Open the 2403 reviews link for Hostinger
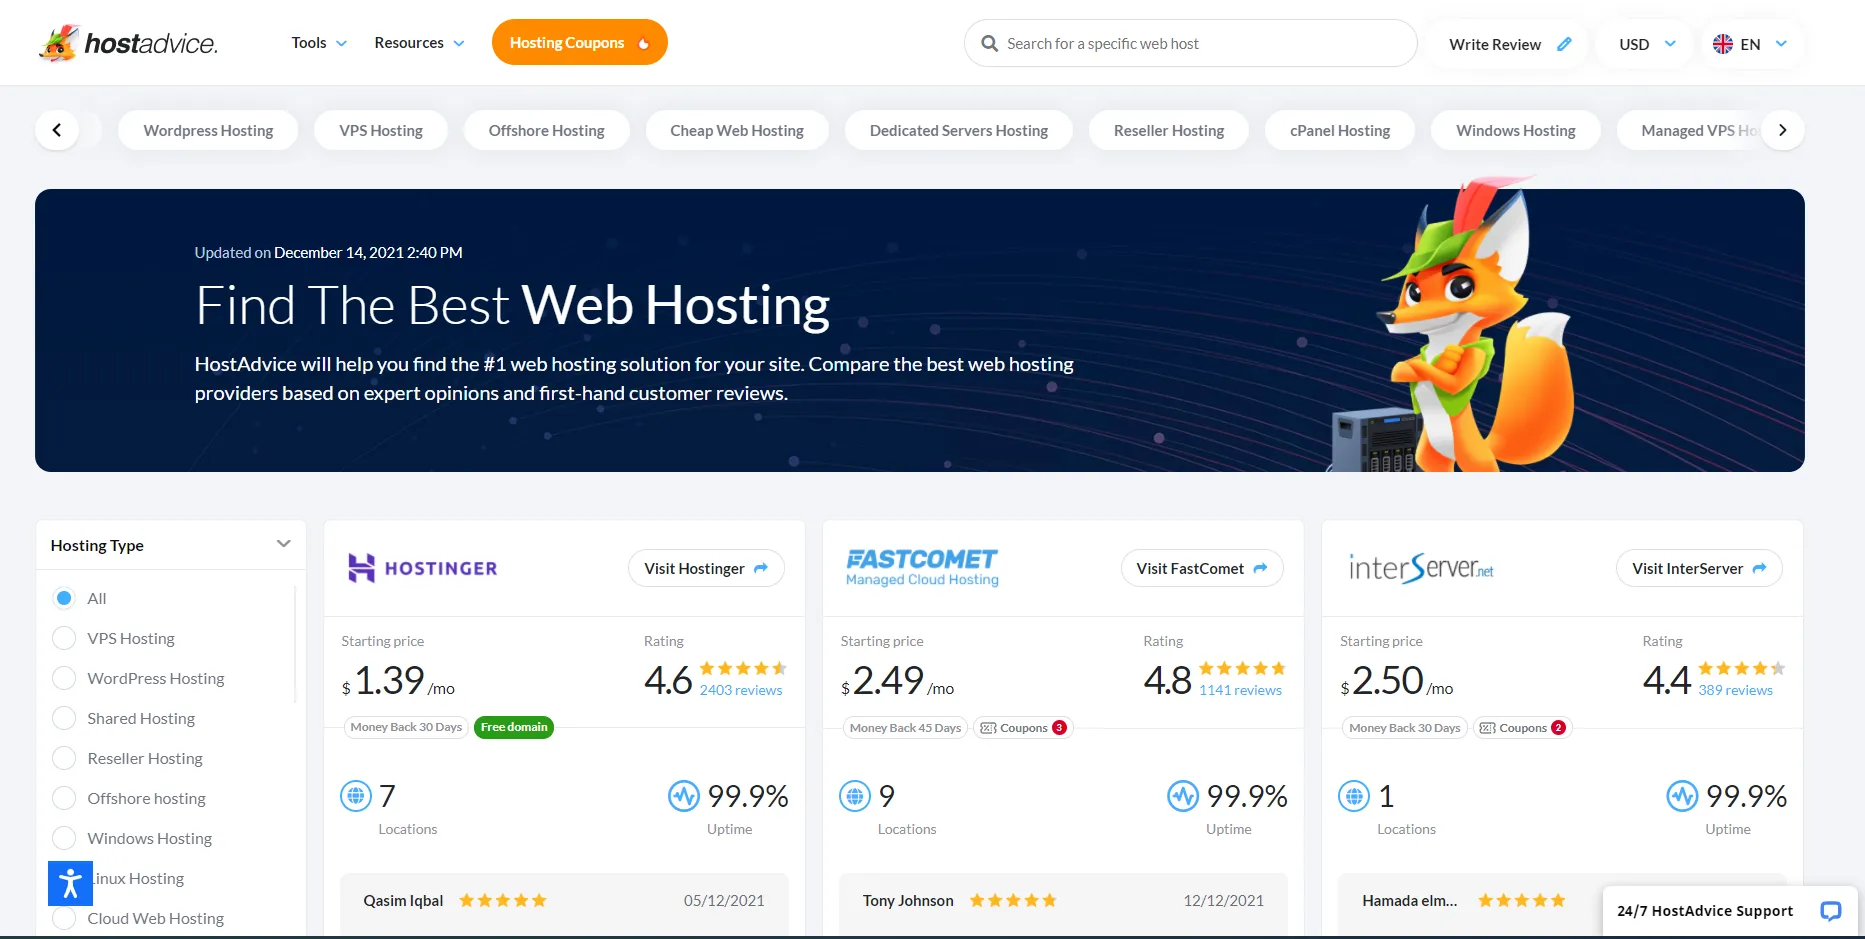The image size is (1865, 939). click(740, 690)
